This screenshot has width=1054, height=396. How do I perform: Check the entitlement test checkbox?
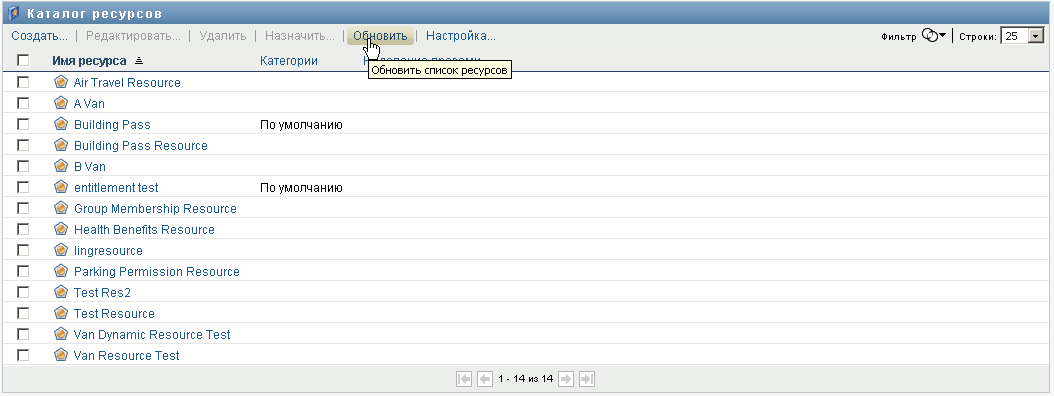pyautogui.click(x=24, y=187)
